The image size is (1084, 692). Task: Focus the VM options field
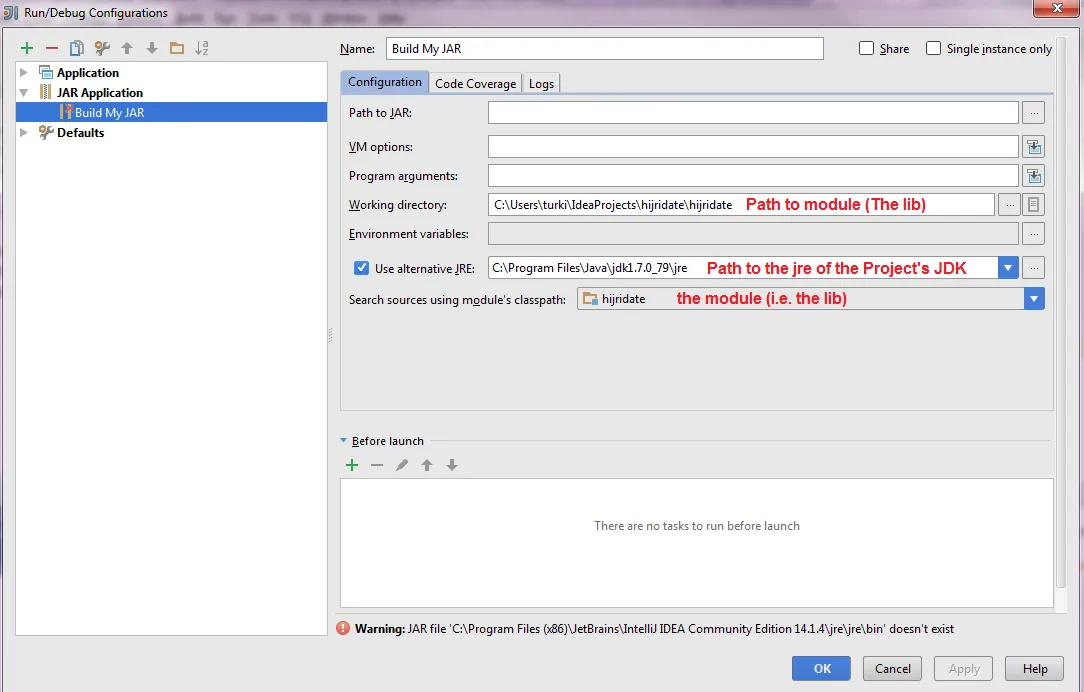[754, 147]
